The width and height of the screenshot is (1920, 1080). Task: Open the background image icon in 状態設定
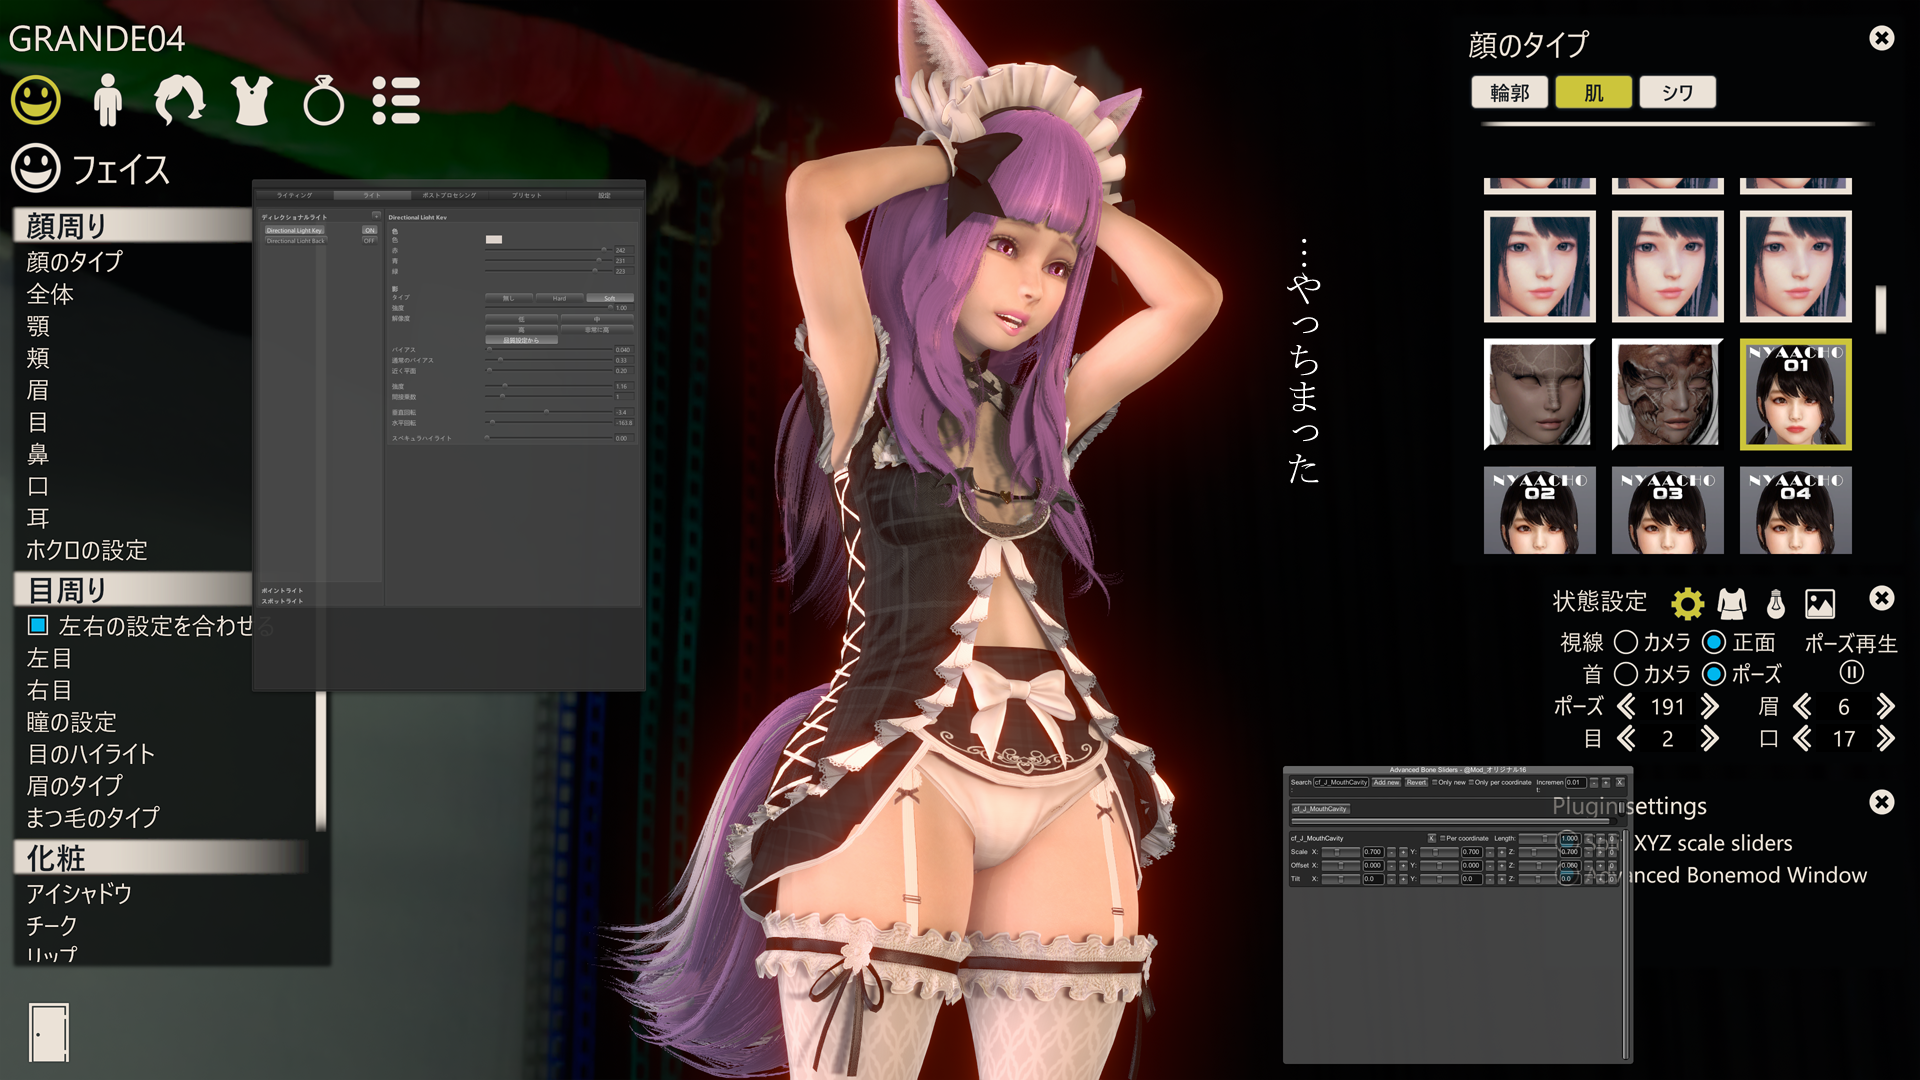pos(1820,603)
